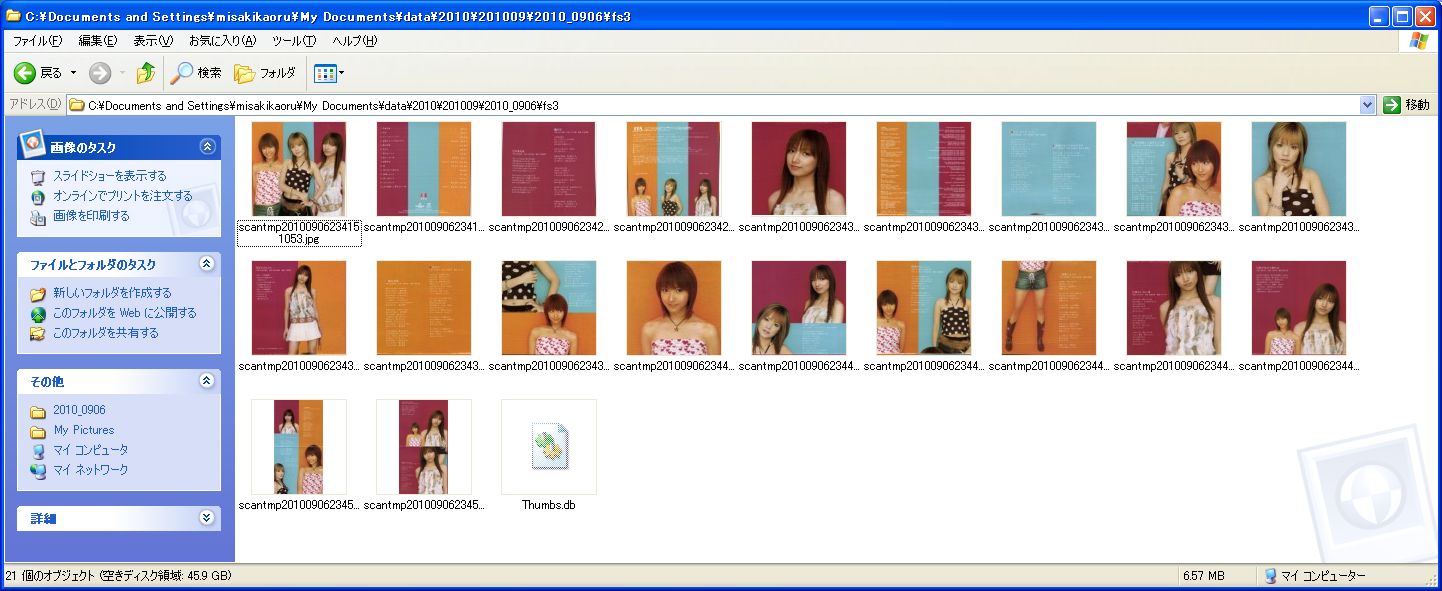Click the スライドショーを表示する slideshow icon
Image resolution: width=1442 pixels, height=591 pixels.
[x=38, y=177]
